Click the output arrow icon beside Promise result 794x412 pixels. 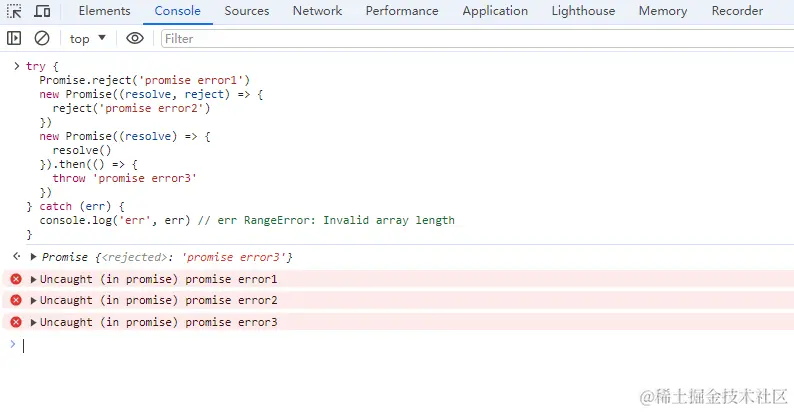tap(16, 256)
